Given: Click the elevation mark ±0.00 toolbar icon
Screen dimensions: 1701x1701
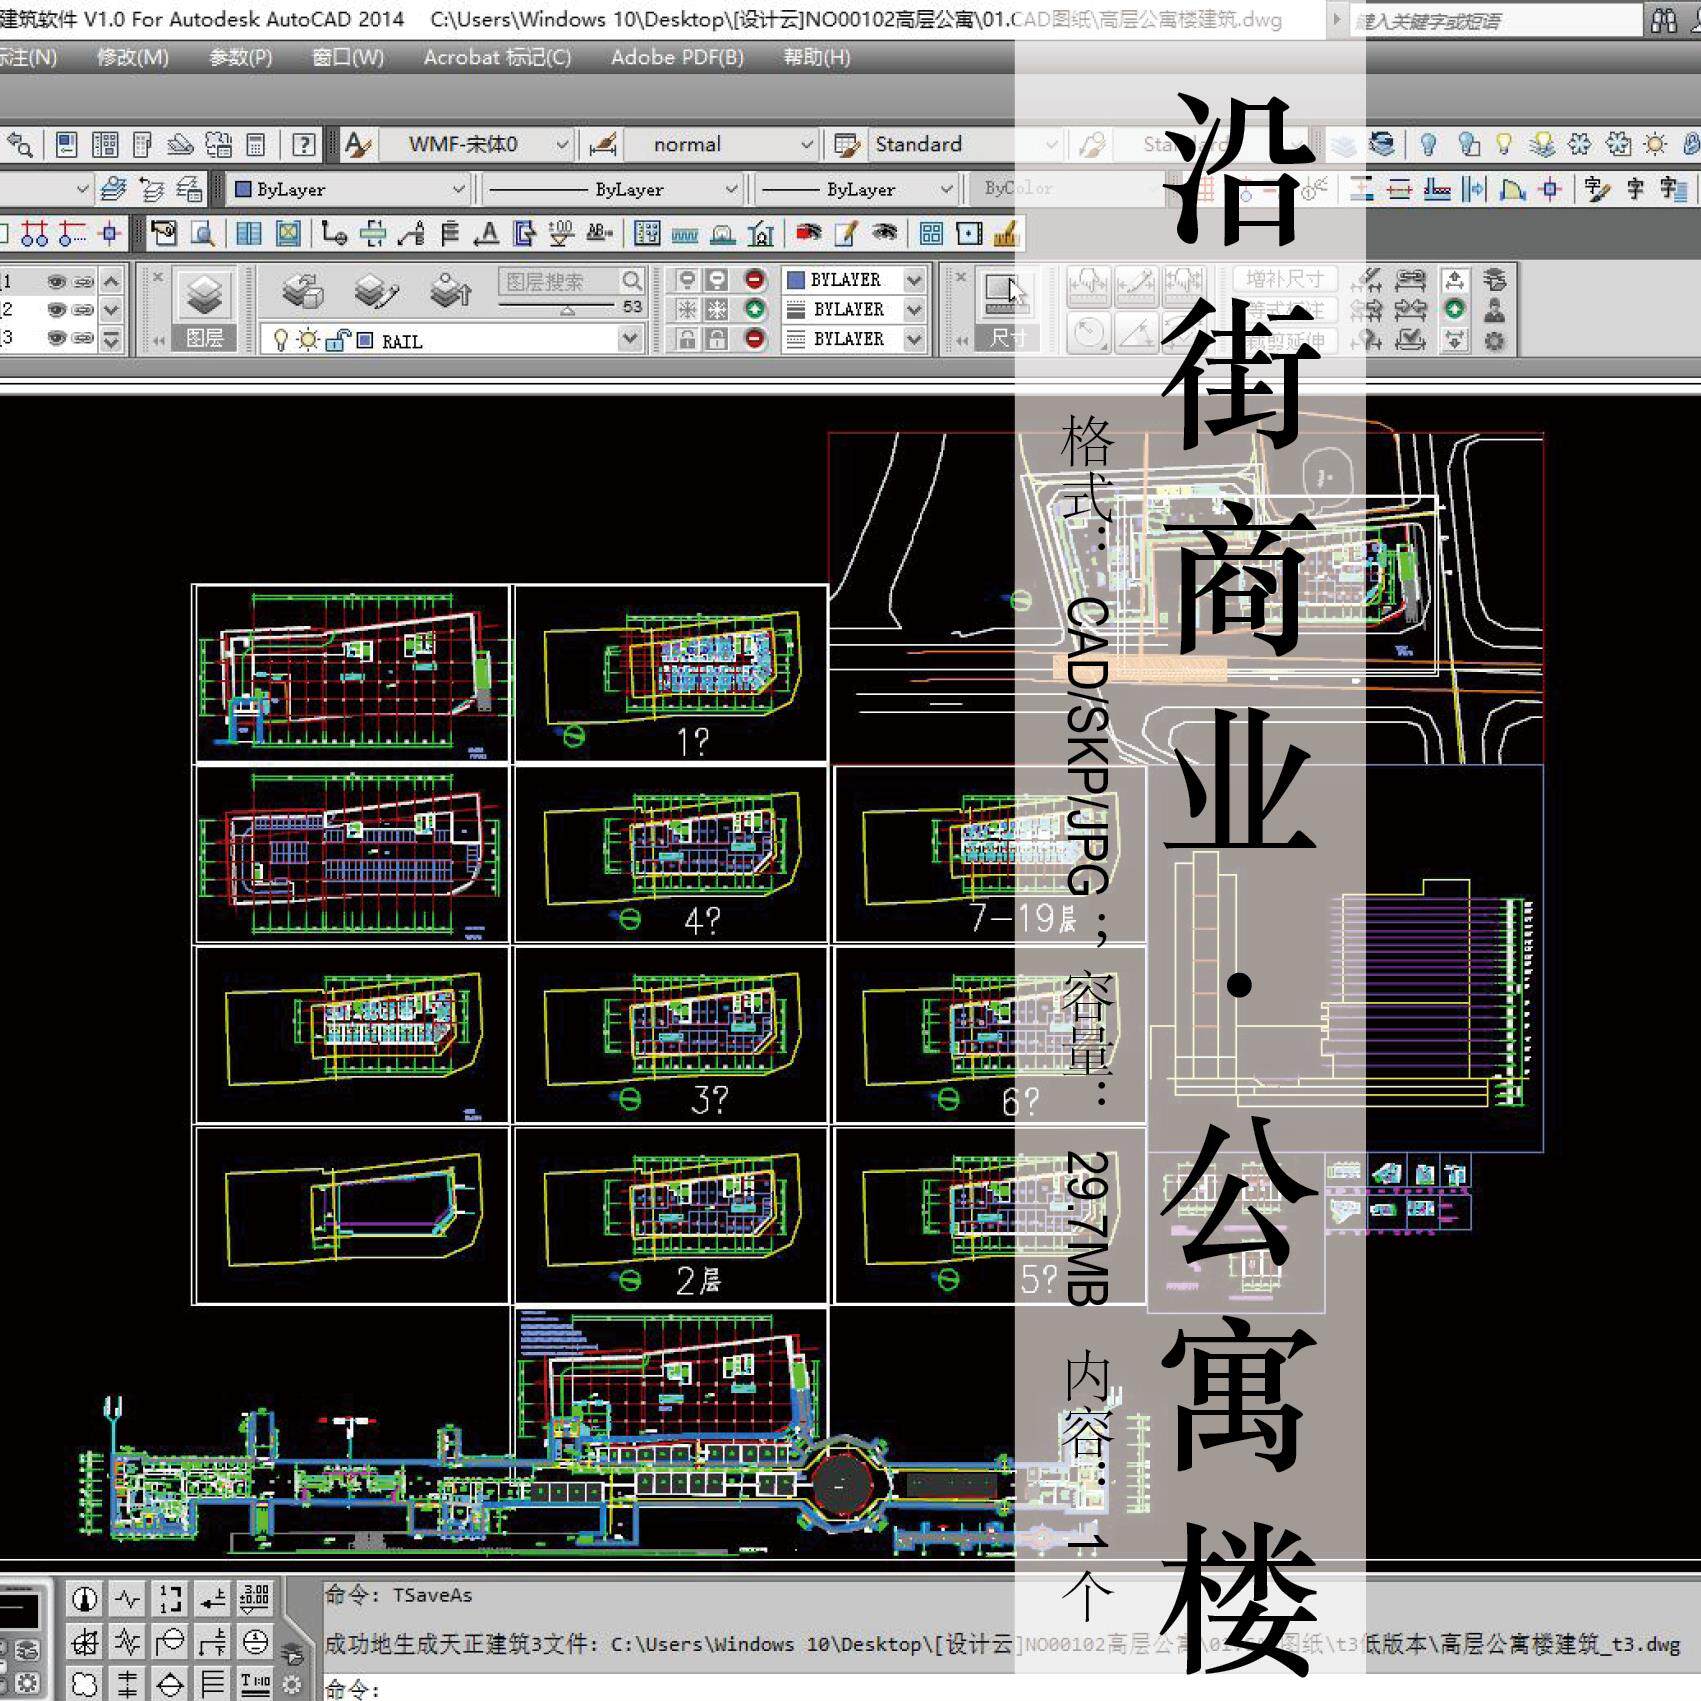Looking at the screenshot, I should pos(561,234).
